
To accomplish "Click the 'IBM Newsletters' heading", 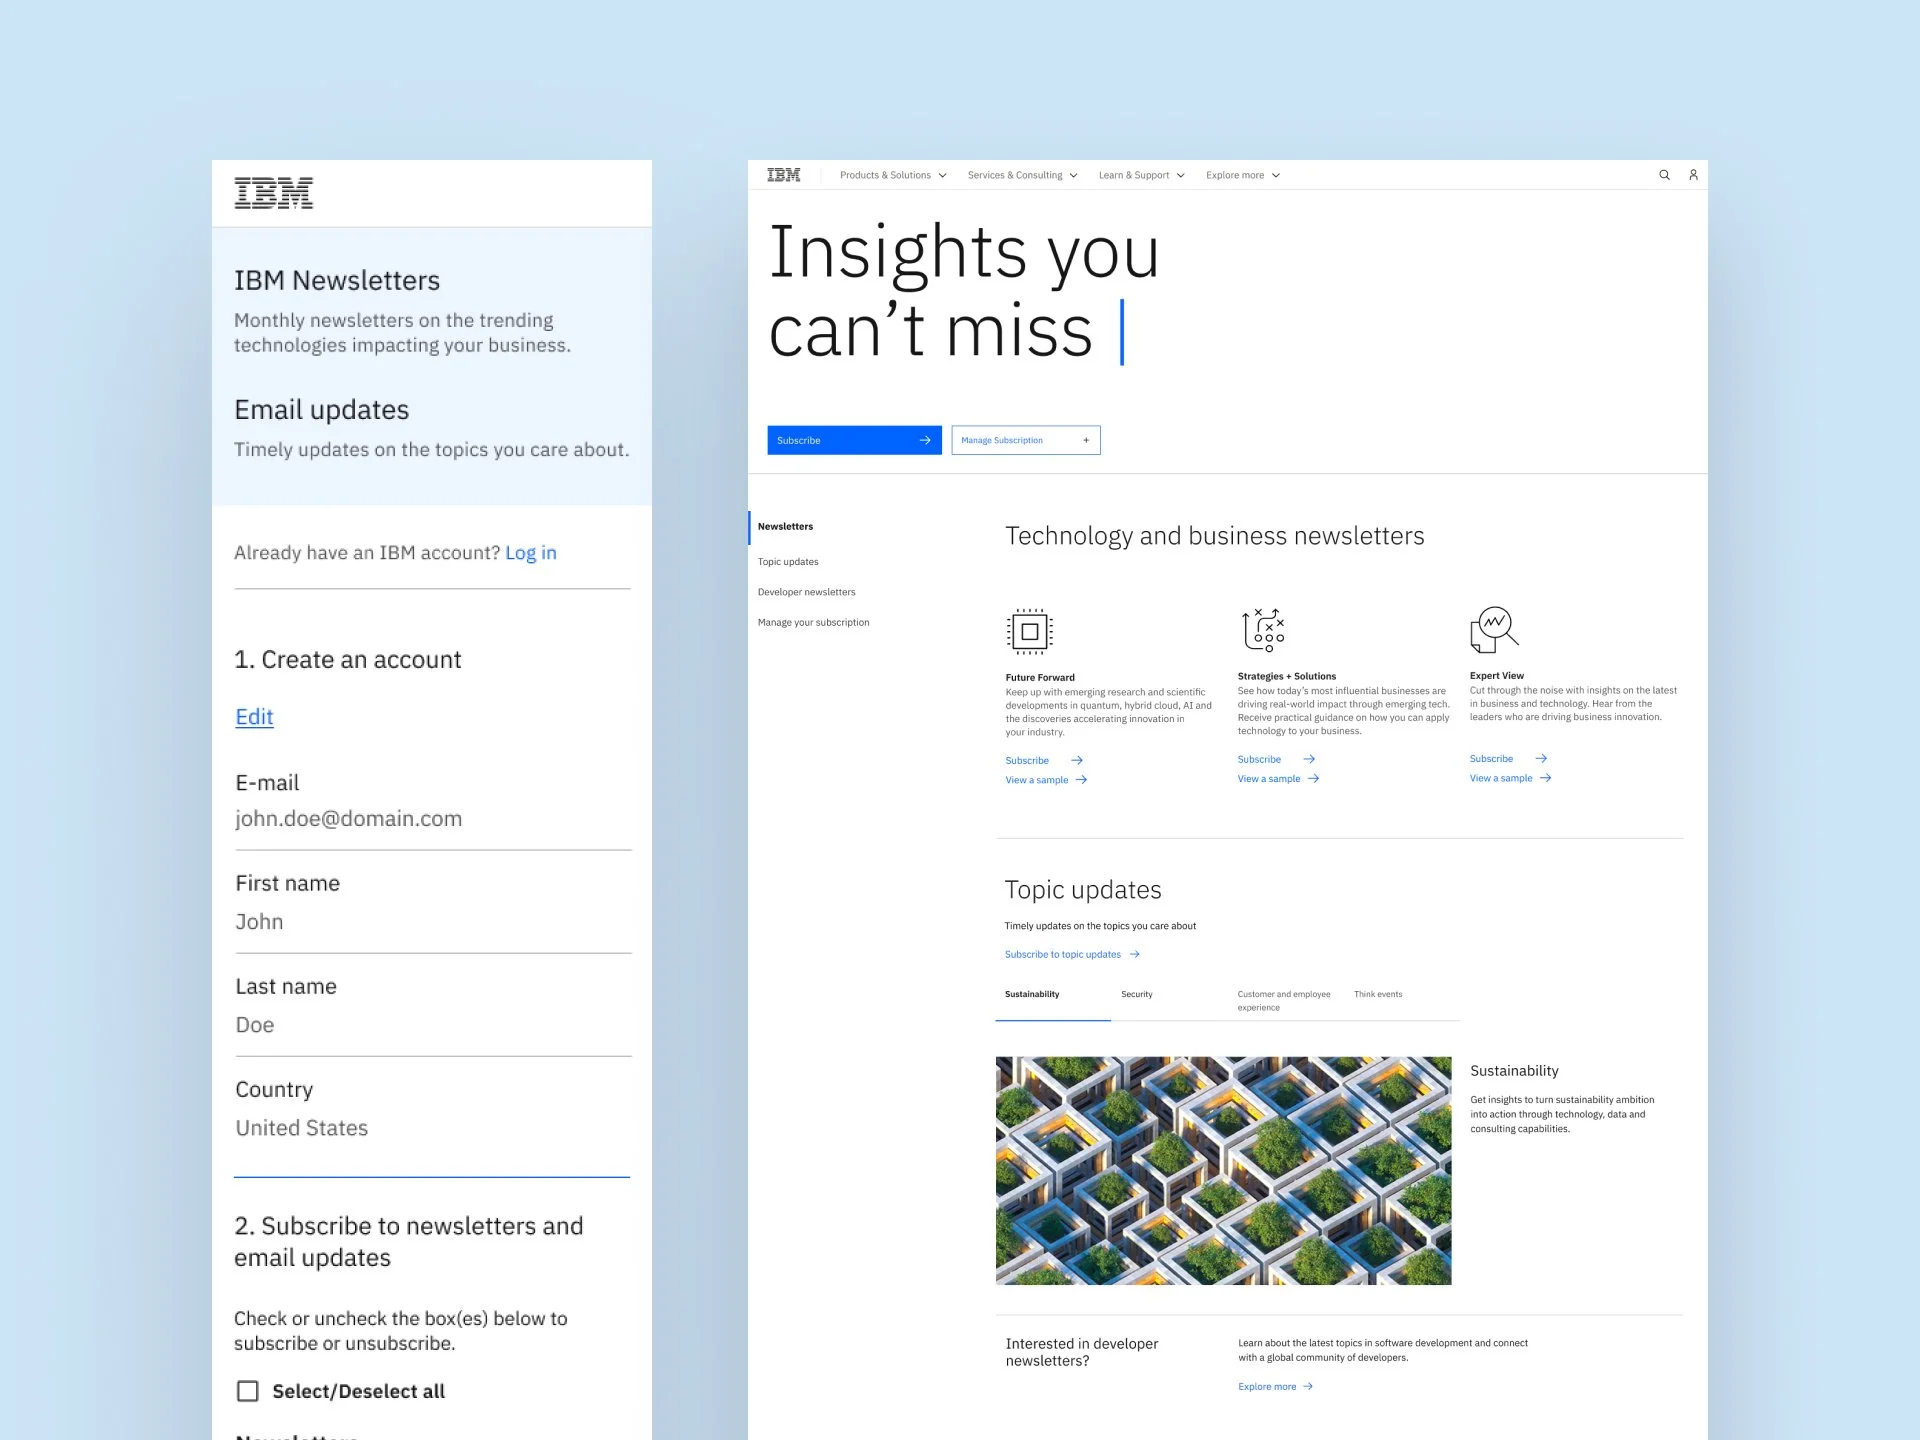I will point(337,281).
